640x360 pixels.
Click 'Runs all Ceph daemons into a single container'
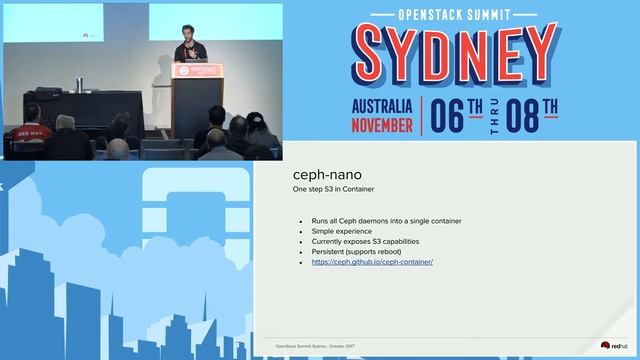point(386,221)
